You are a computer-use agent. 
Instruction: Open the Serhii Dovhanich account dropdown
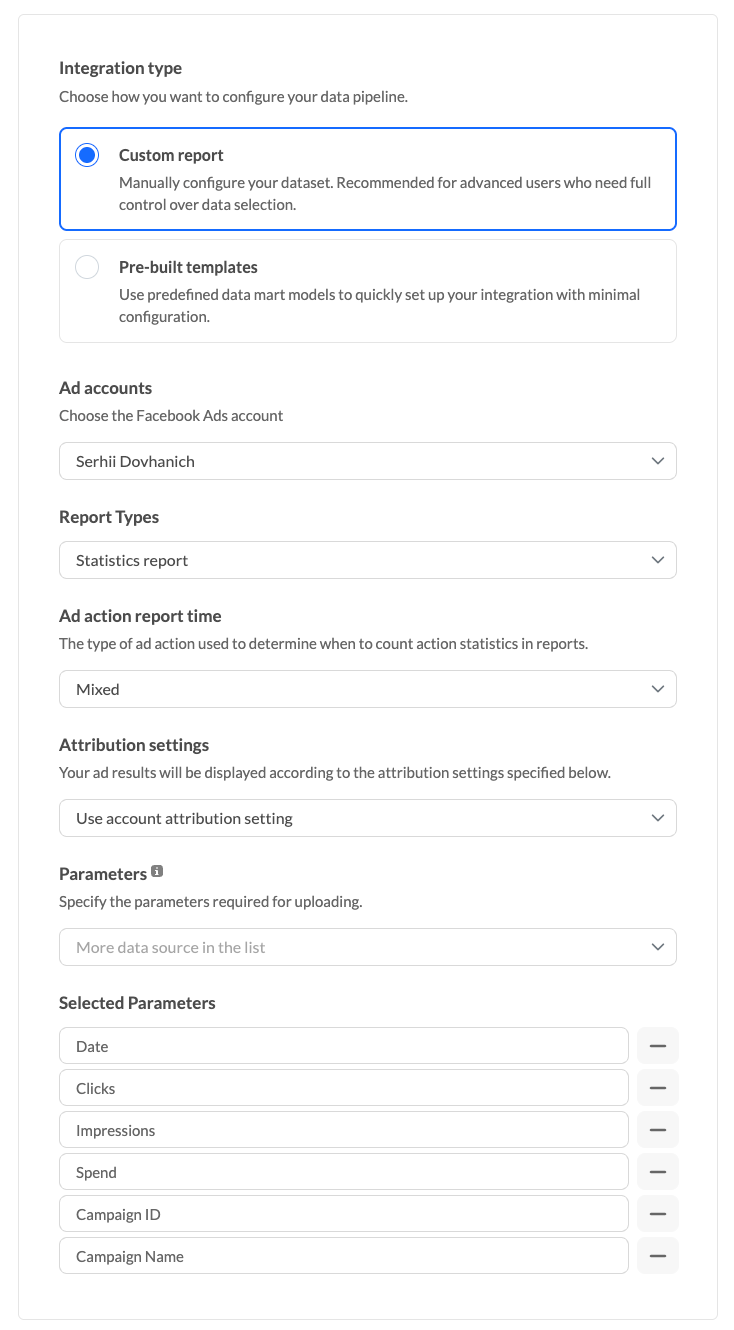(x=367, y=461)
